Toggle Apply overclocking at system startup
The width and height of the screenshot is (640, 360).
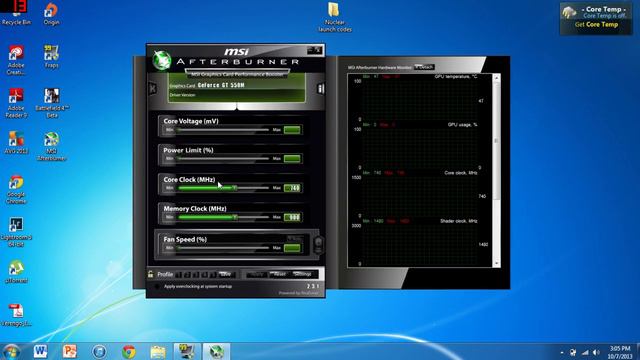157,287
